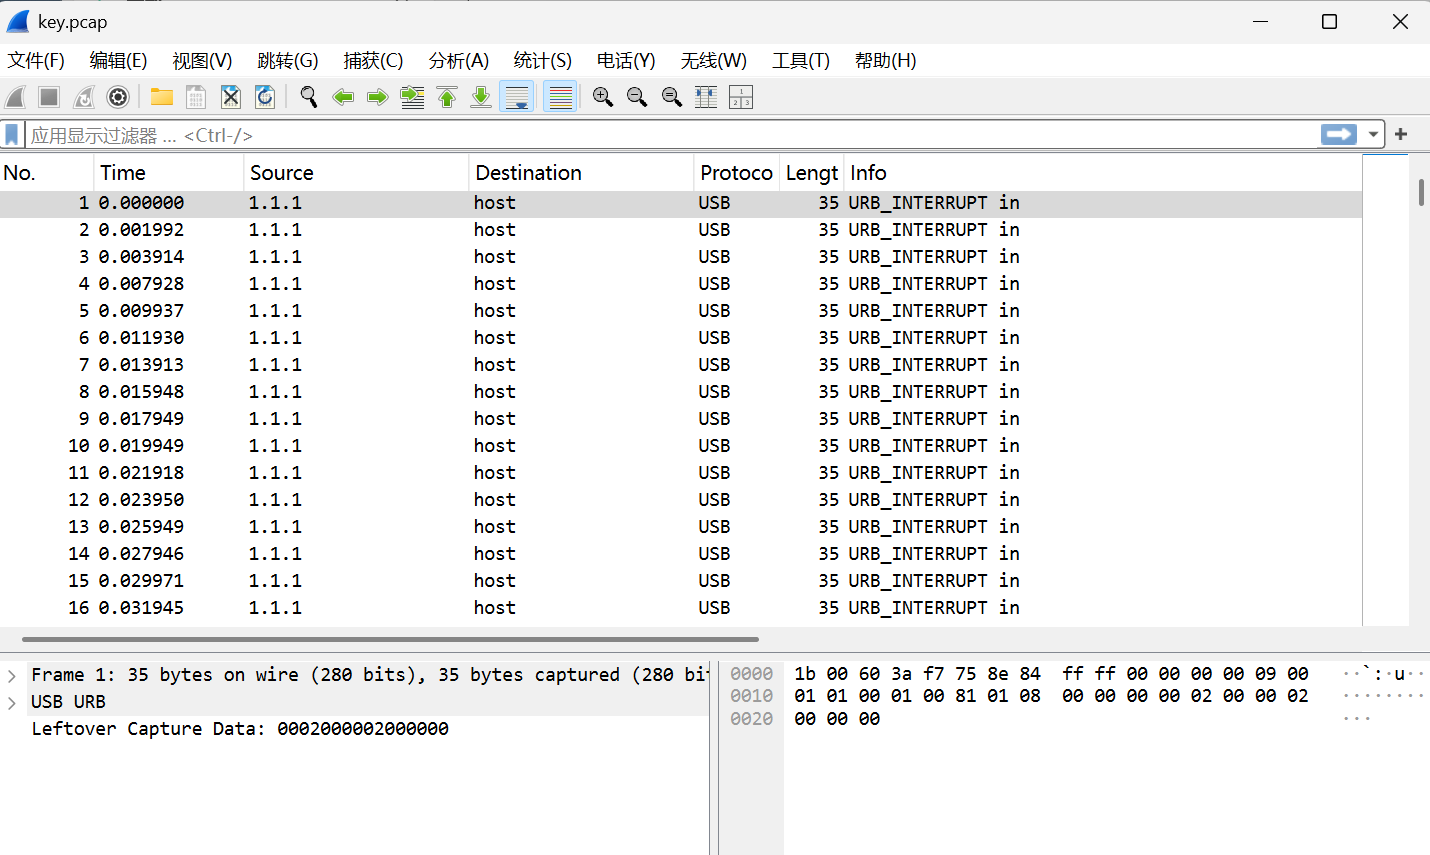Open the 电话(Y) menu
Image resolution: width=1430 pixels, height=855 pixels.
(x=626, y=61)
